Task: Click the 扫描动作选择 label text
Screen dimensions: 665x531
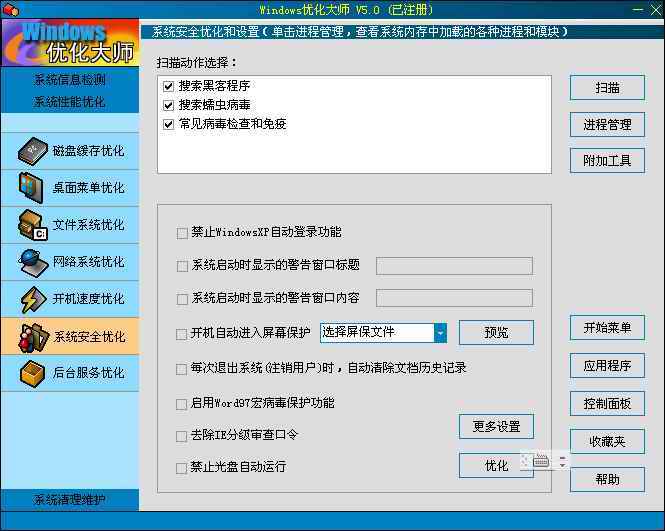Action: [197, 63]
